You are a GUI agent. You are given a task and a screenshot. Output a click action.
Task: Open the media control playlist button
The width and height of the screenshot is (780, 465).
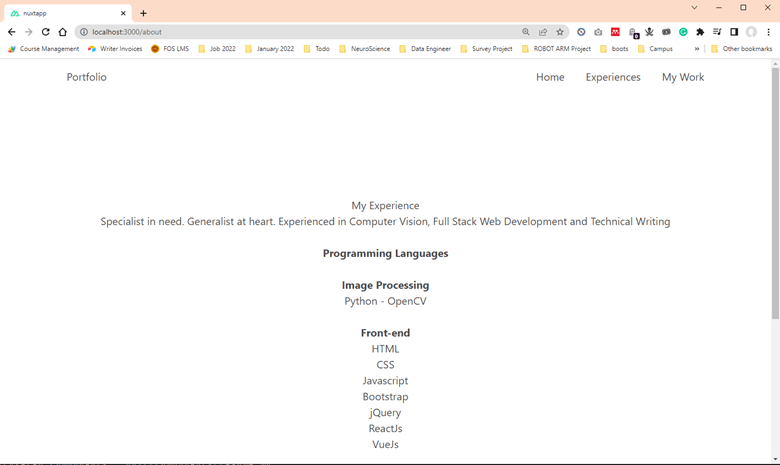tap(717, 32)
